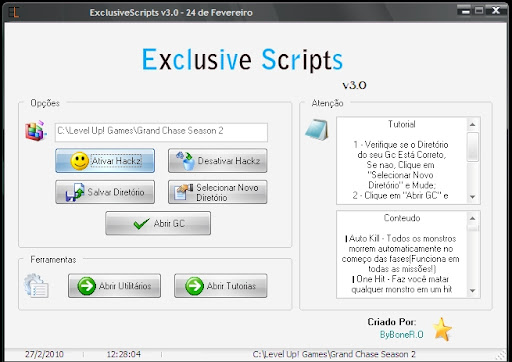Click the Grand Chase directory path field
Viewport: 512px width, 362px height.
point(161,132)
